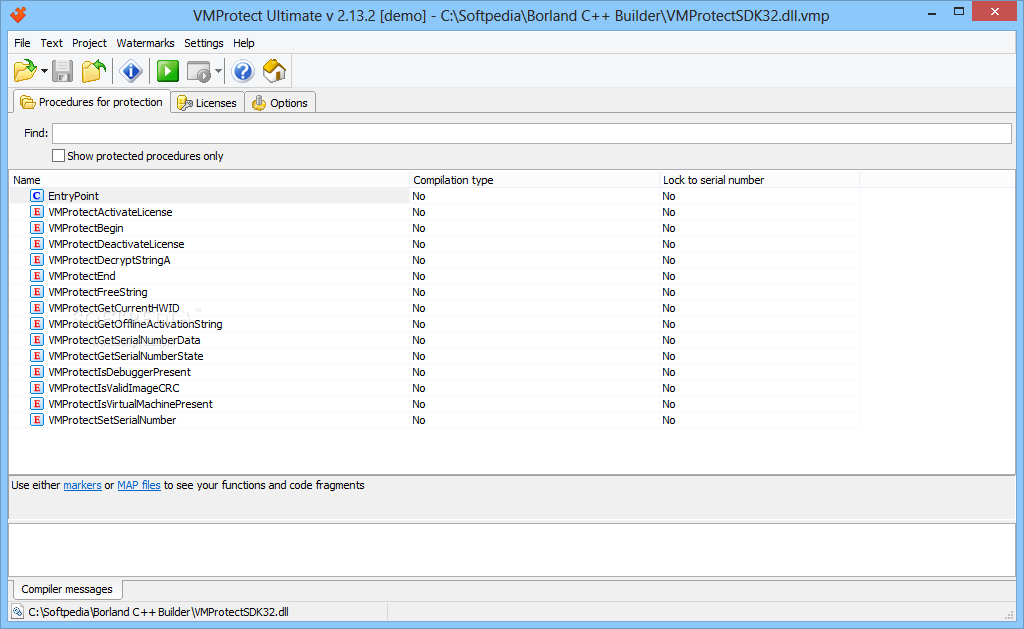Open the blue info diamond icon

coord(131,71)
